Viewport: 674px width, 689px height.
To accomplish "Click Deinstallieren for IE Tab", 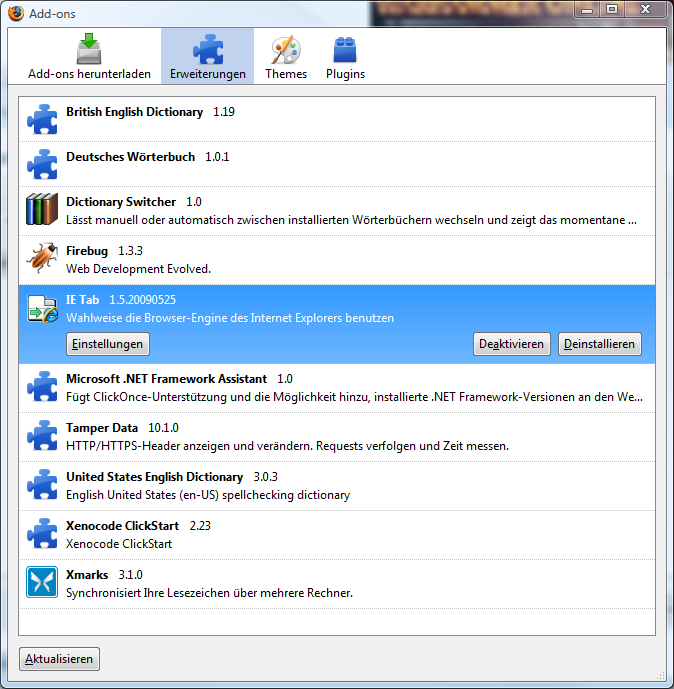I will coord(599,344).
